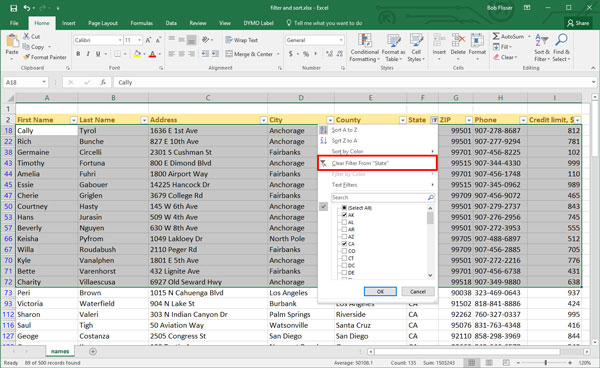Screen dimensions: 600x368
Task: Click the Format cells icon
Action: 477,40
